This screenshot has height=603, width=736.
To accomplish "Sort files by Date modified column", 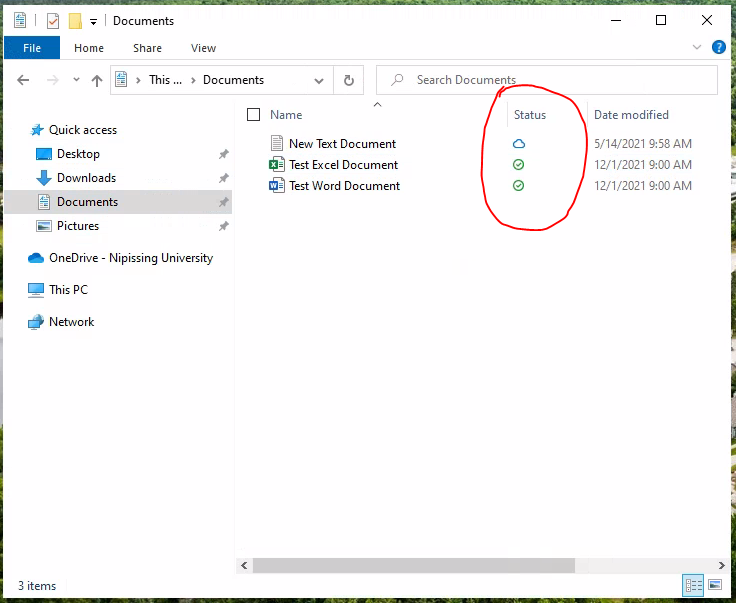I will pyautogui.click(x=631, y=115).
